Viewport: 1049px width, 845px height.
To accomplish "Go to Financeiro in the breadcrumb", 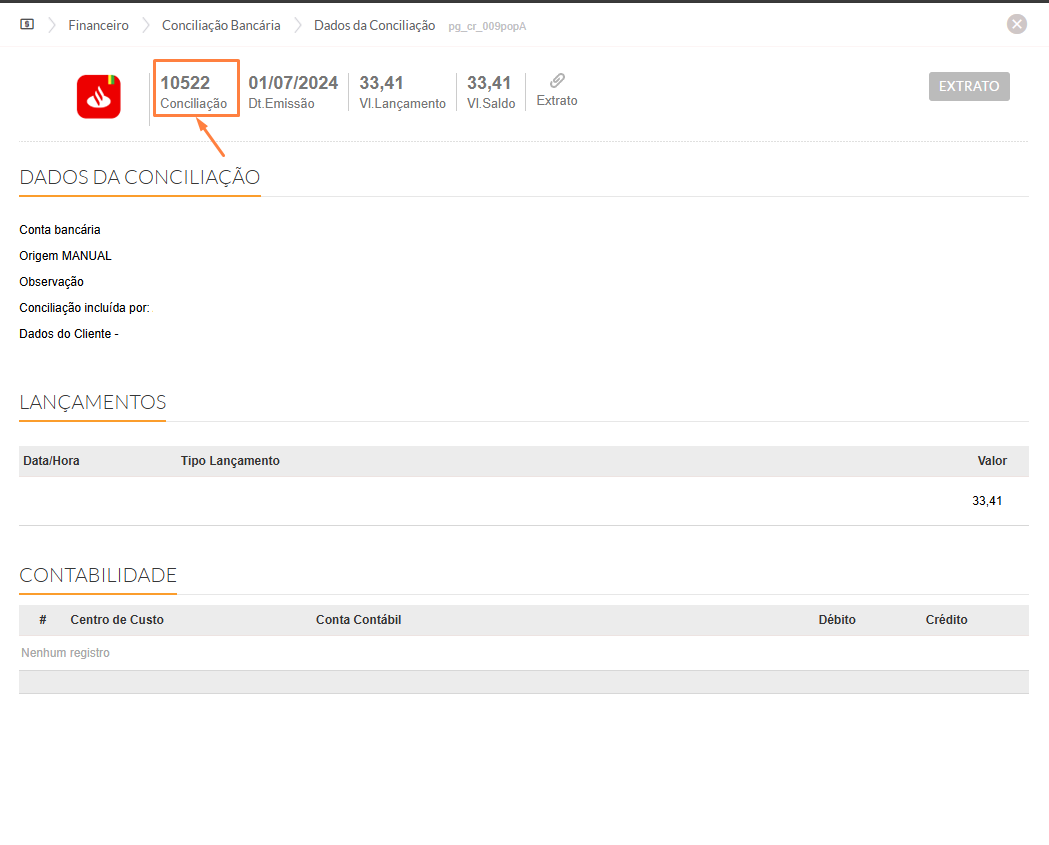I will click(x=98, y=25).
